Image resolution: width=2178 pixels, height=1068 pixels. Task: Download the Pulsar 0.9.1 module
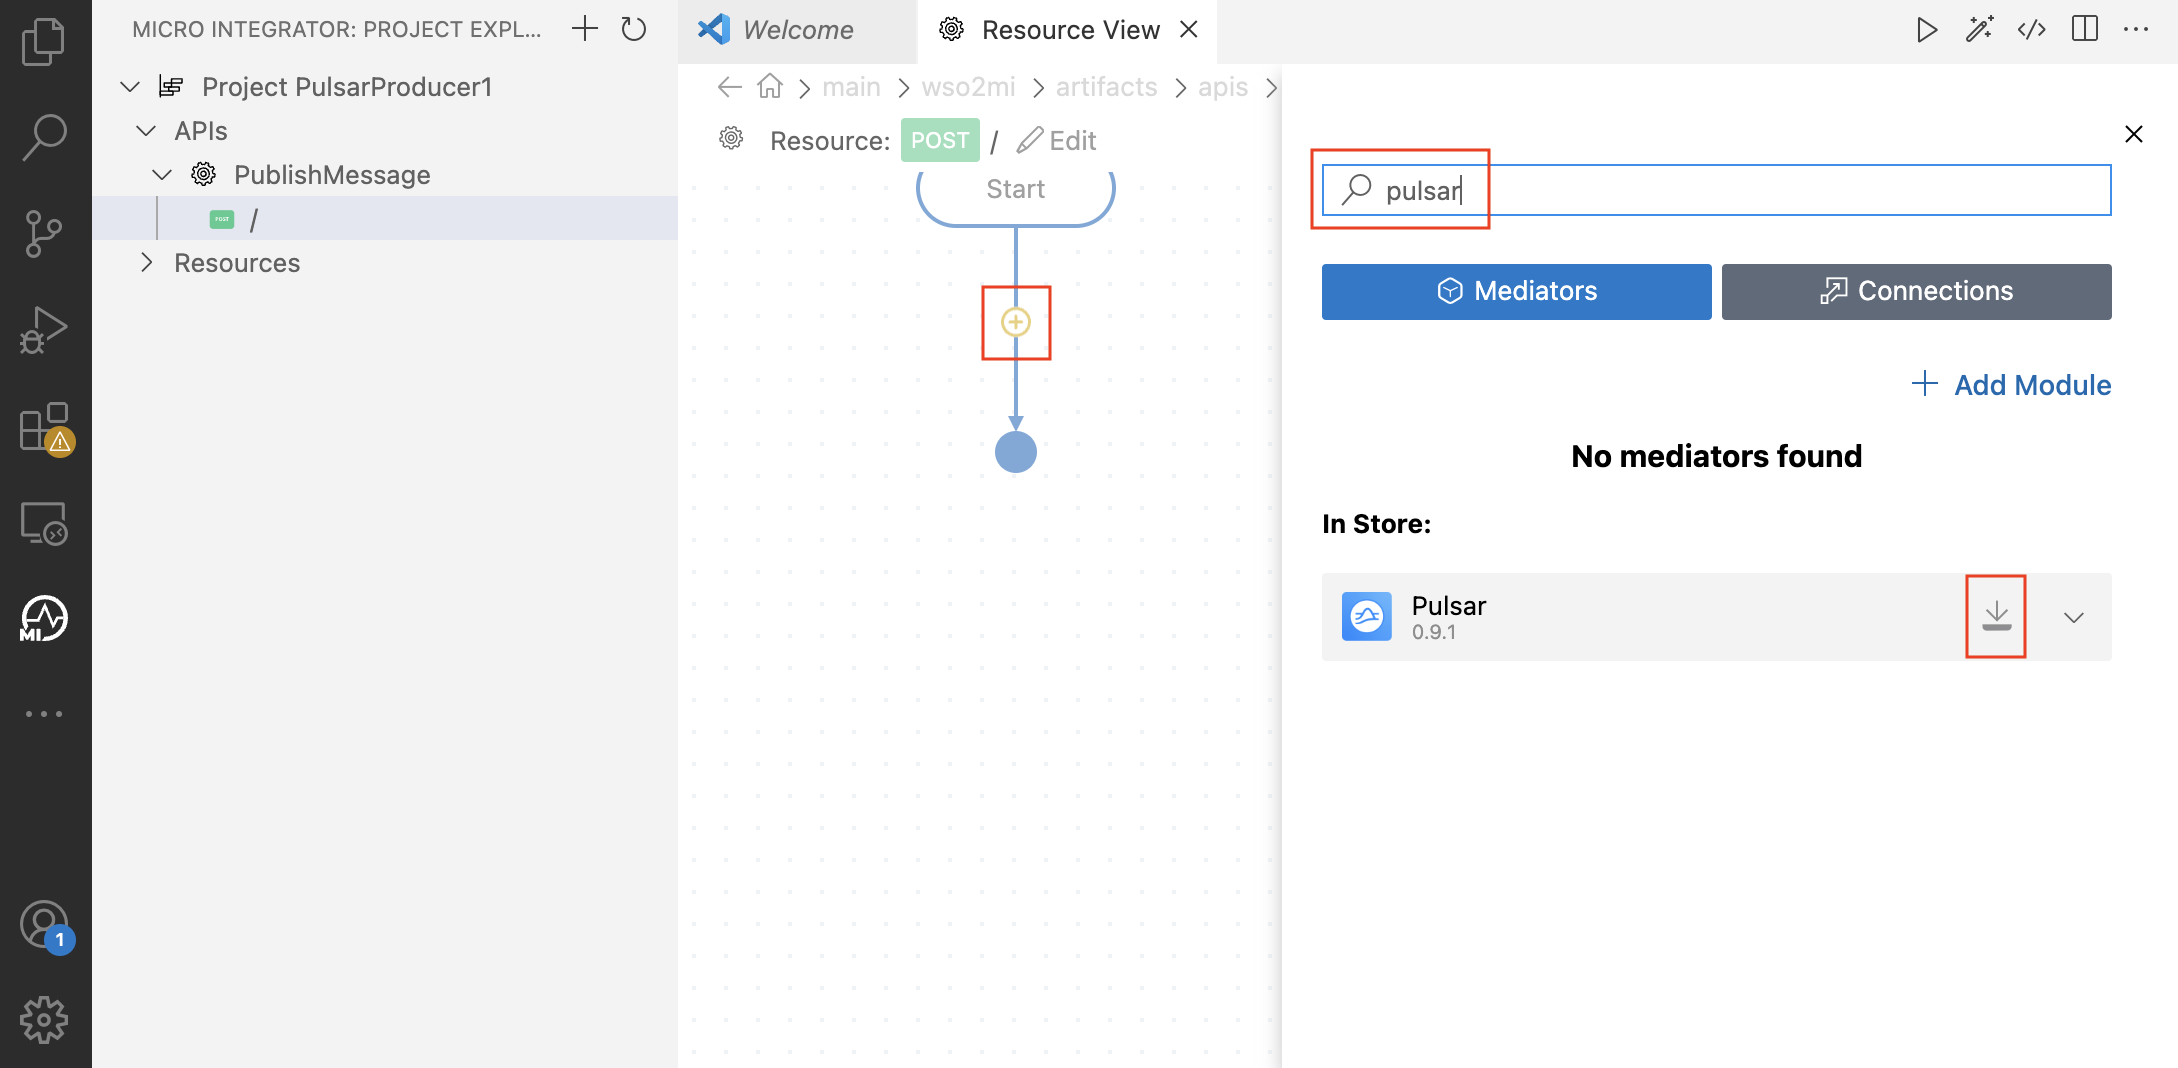pyautogui.click(x=1995, y=617)
